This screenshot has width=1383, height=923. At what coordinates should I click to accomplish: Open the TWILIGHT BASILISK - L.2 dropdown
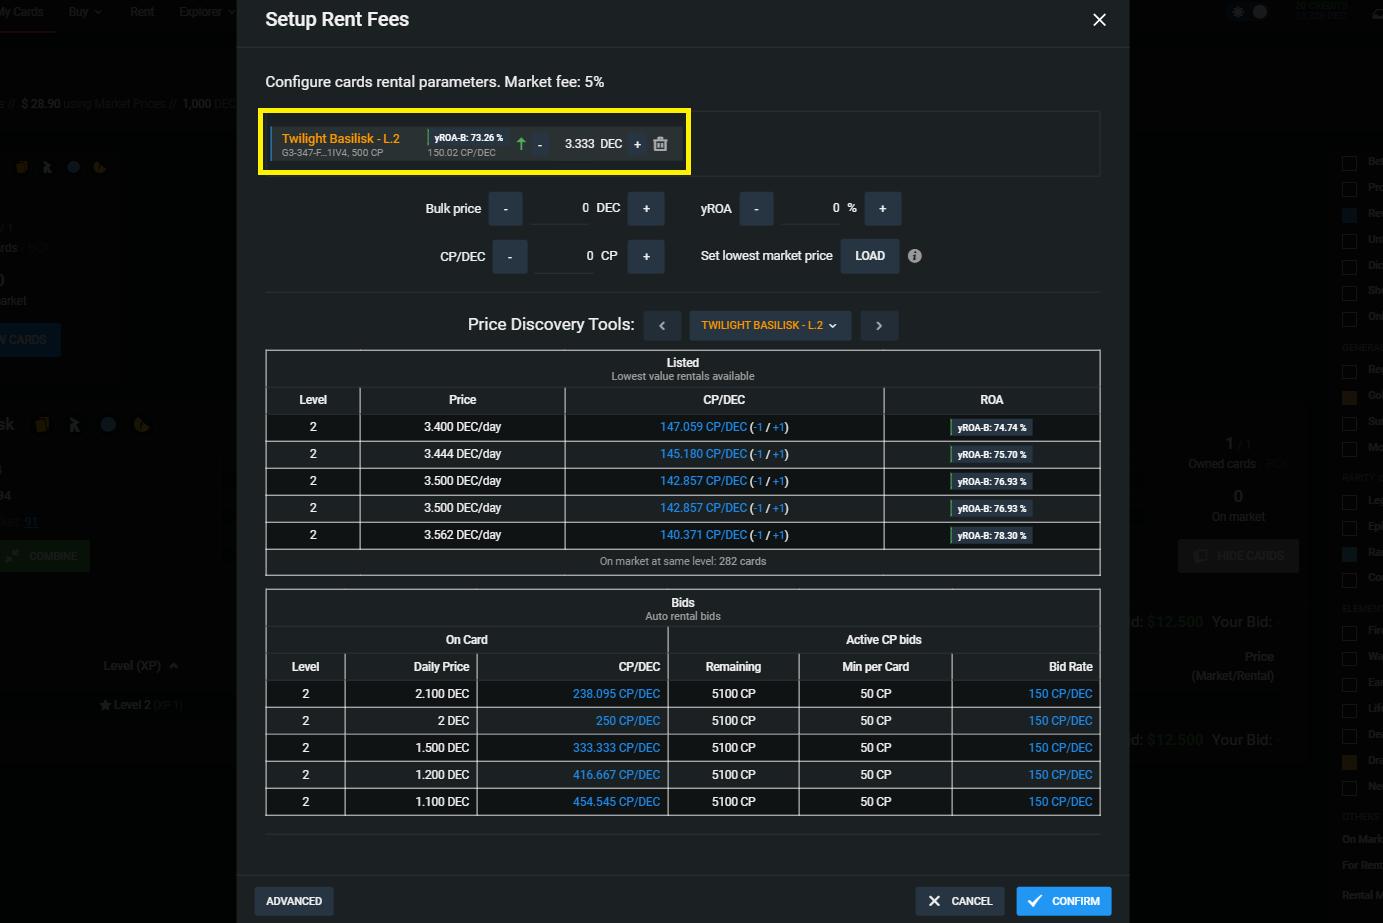pos(769,326)
